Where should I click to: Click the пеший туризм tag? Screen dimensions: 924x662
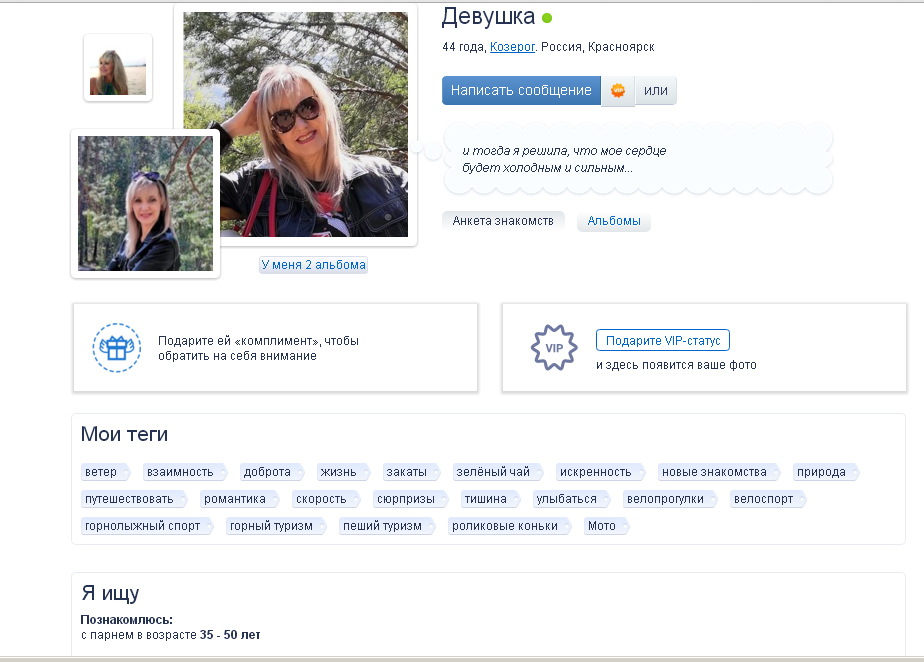coord(387,526)
